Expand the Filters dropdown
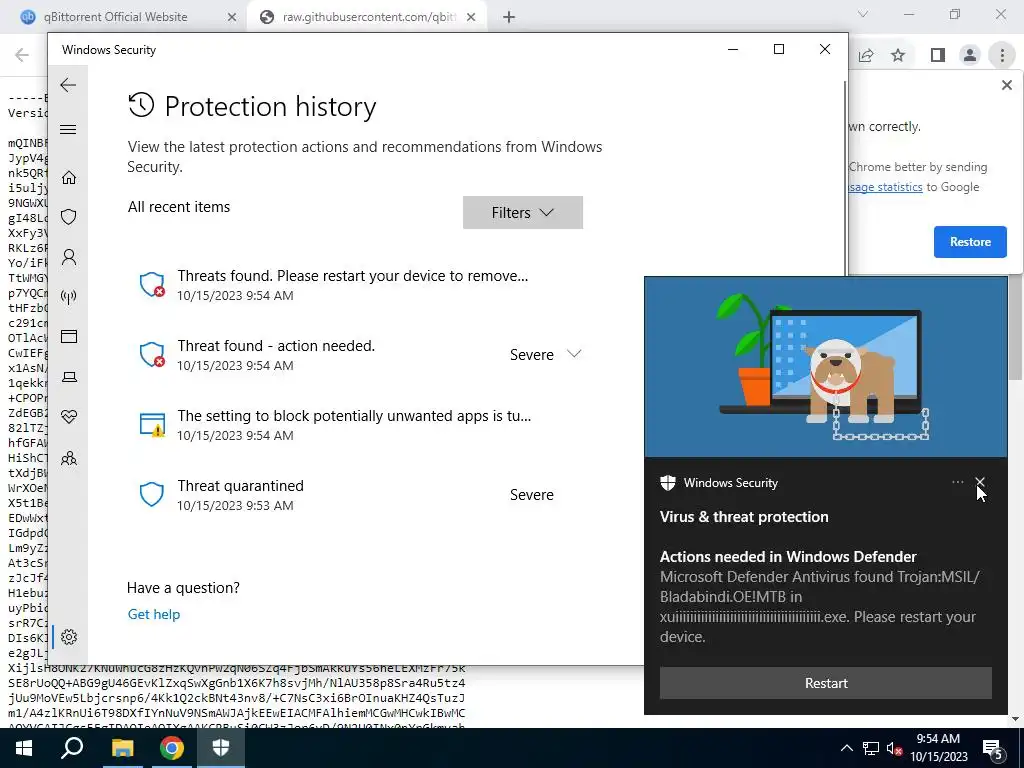Screen dimensions: 1024x768 click(522, 212)
